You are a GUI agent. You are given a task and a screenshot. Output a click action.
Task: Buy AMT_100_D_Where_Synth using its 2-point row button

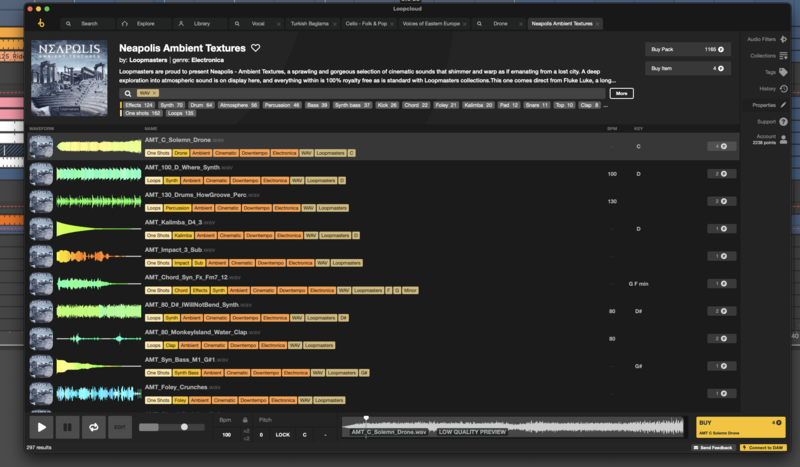pyautogui.click(x=721, y=174)
